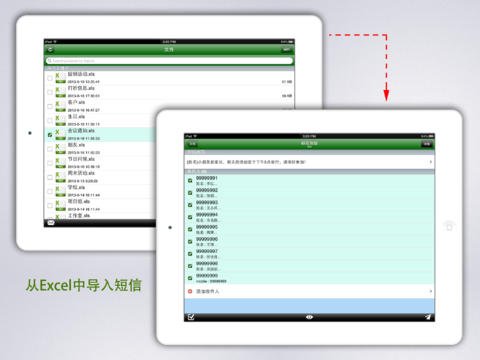The height and width of the screenshot is (360, 480).
Task: Uncheck recipient 99999995 checkbox
Action: (x=190, y=229)
